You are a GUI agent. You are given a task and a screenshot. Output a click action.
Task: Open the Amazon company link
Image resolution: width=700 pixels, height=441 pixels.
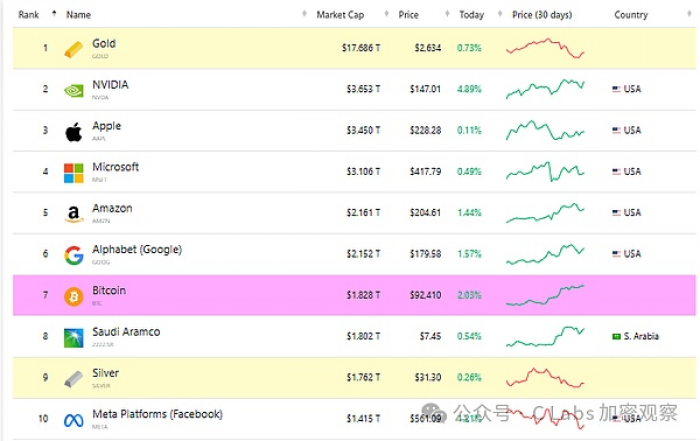(x=112, y=208)
